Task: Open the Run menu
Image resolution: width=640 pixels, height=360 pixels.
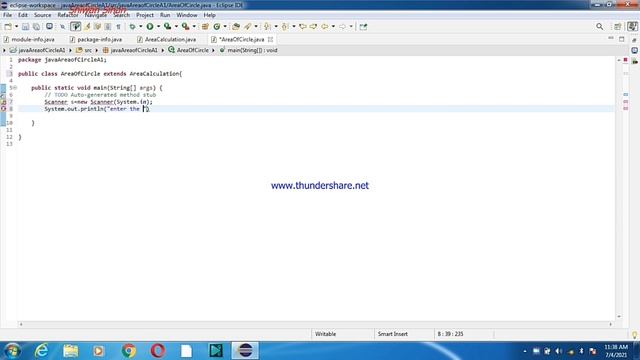Action: tap(165, 15)
